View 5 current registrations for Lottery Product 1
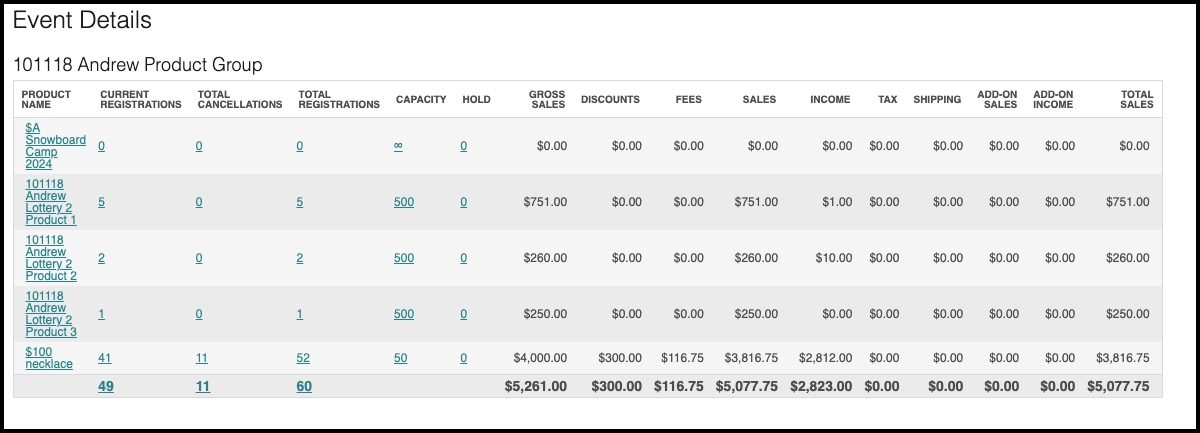Viewport: 1200px width, 433px height. tap(101, 202)
